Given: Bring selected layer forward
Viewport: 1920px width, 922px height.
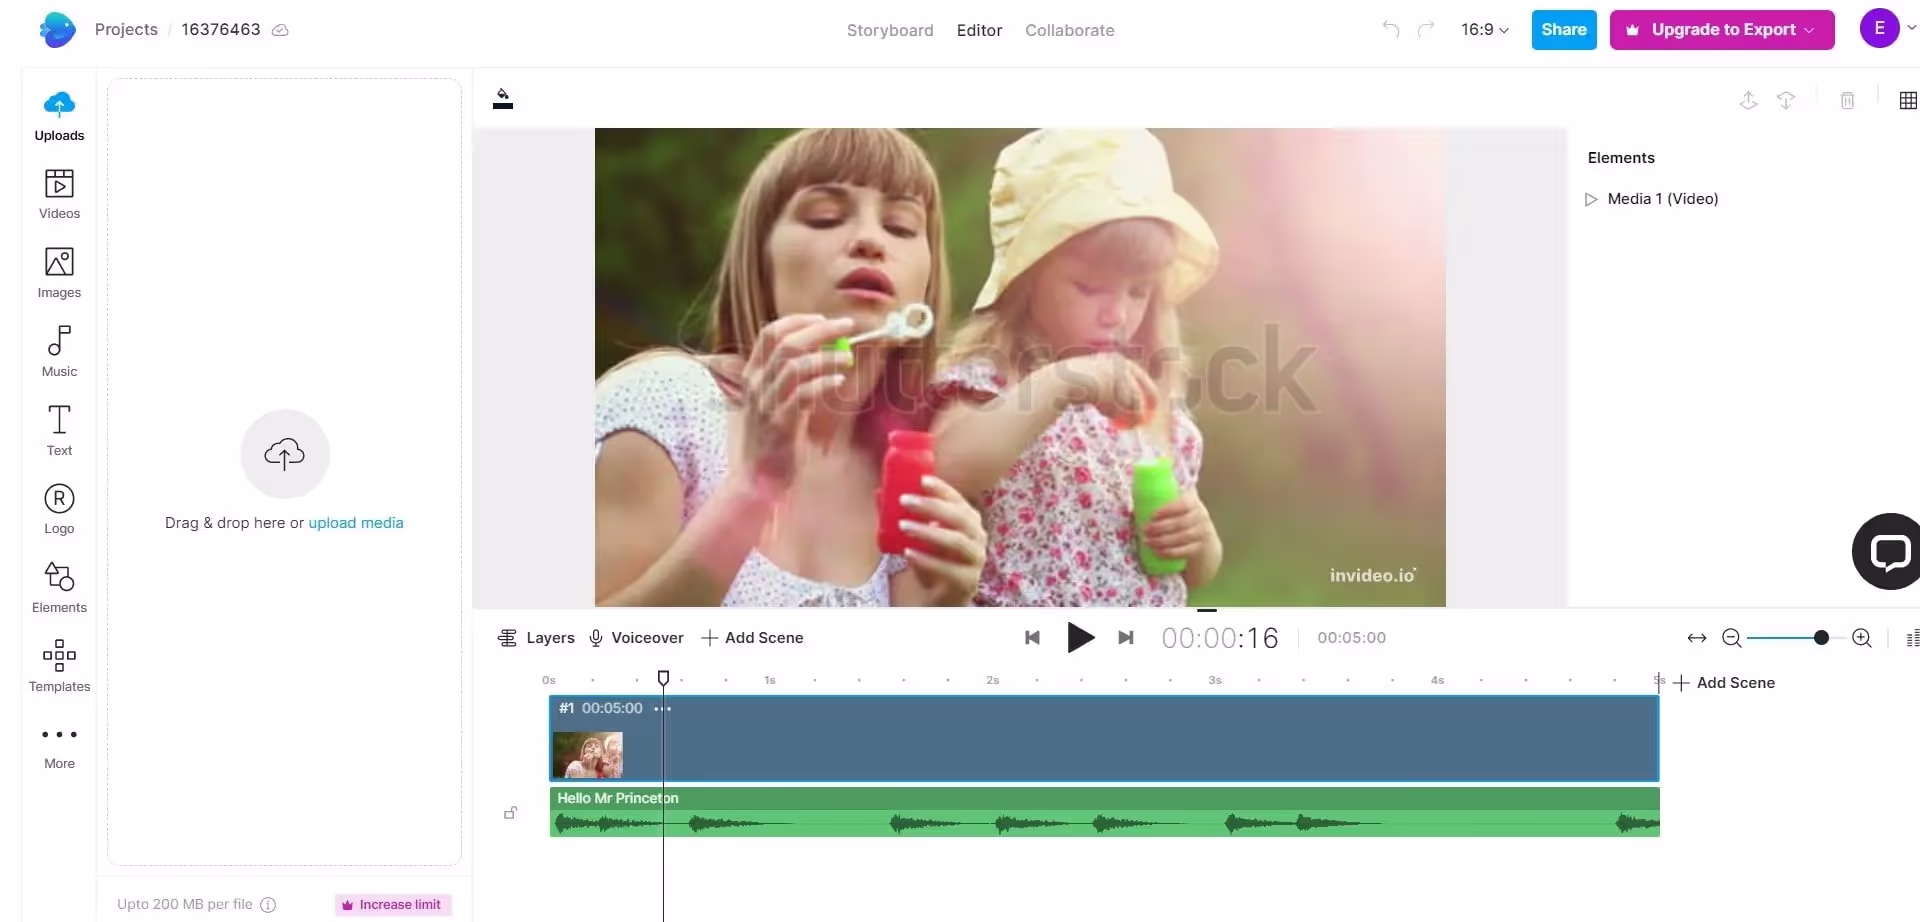Looking at the screenshot, I should [x=1748, y=100].
